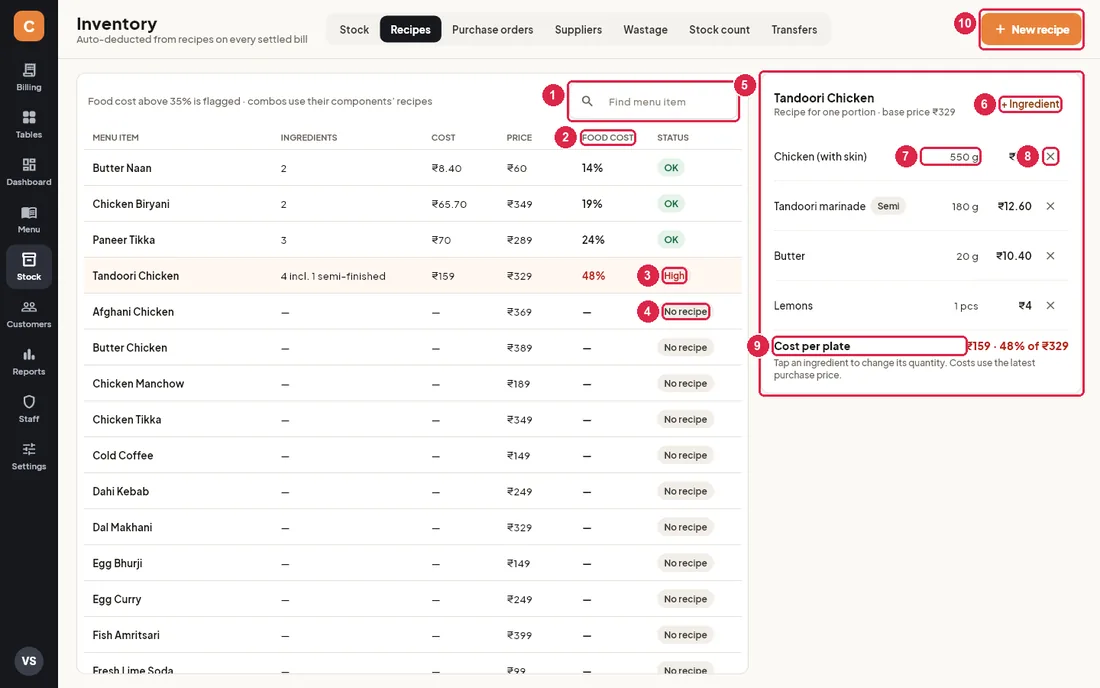The width and height of the screenshot is (1100, 688).
Task: Open the VS user avatar
Action: point(29,661)
